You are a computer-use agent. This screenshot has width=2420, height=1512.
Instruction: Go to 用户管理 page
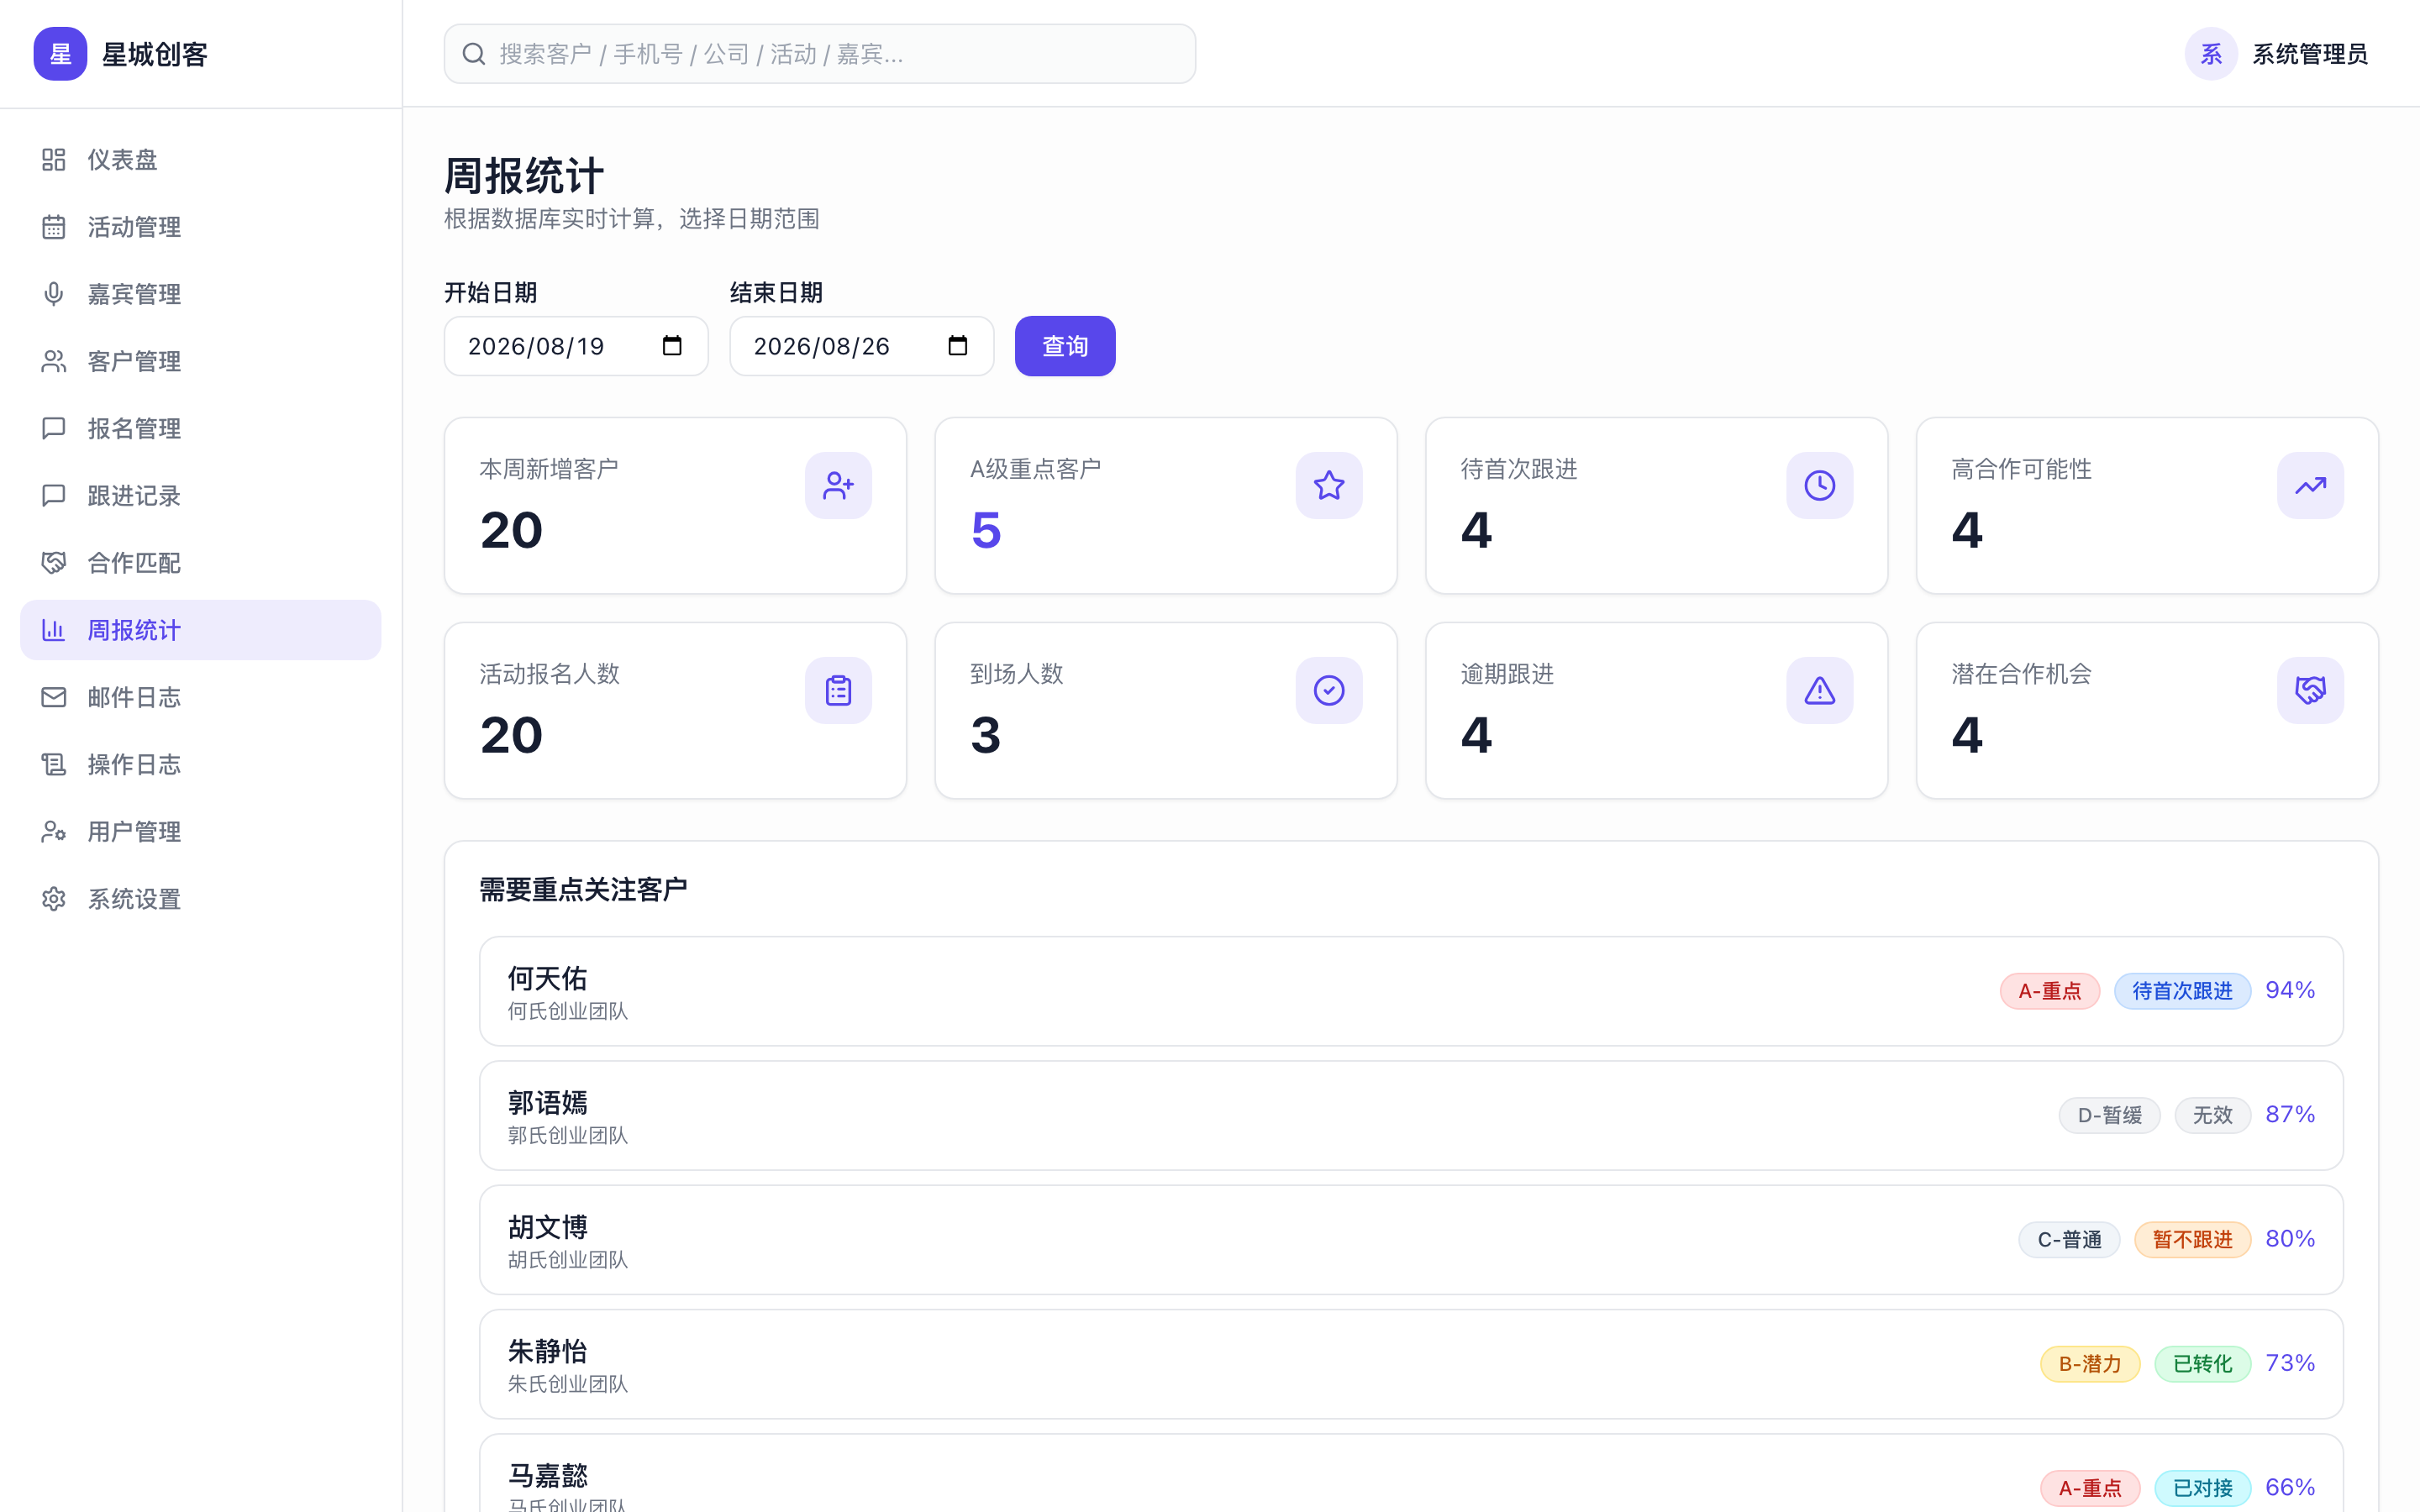tap(200, 832)
